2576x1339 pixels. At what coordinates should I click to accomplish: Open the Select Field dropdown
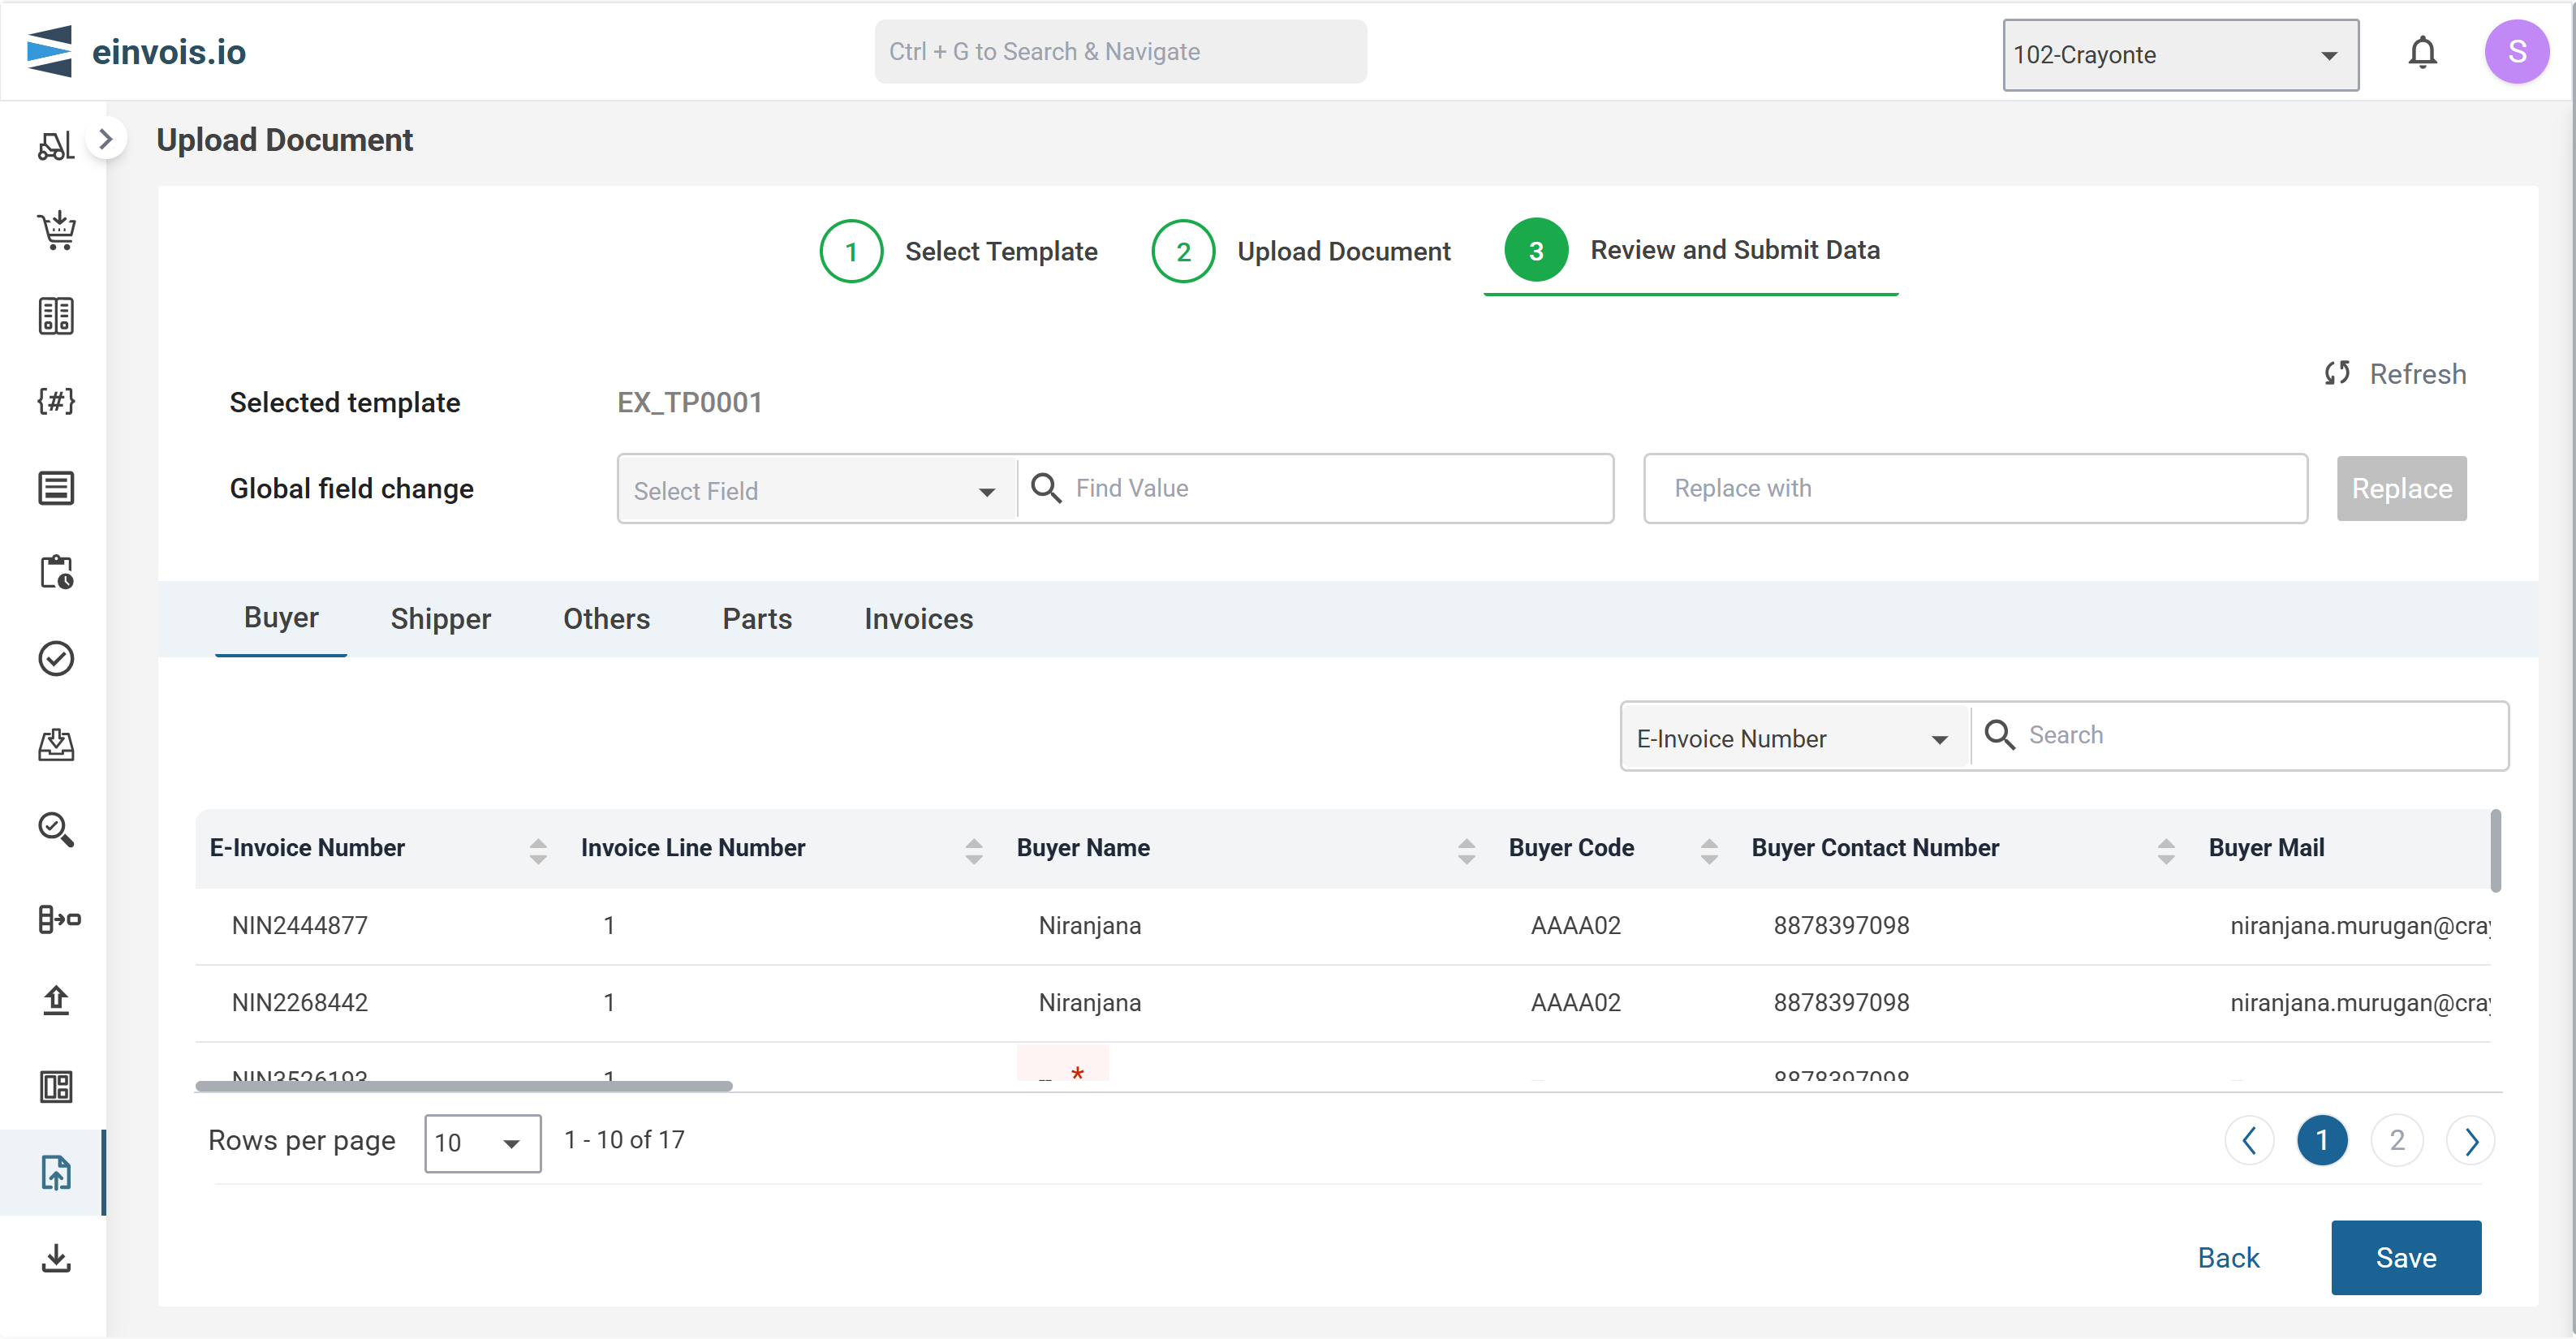coord(817,489)
